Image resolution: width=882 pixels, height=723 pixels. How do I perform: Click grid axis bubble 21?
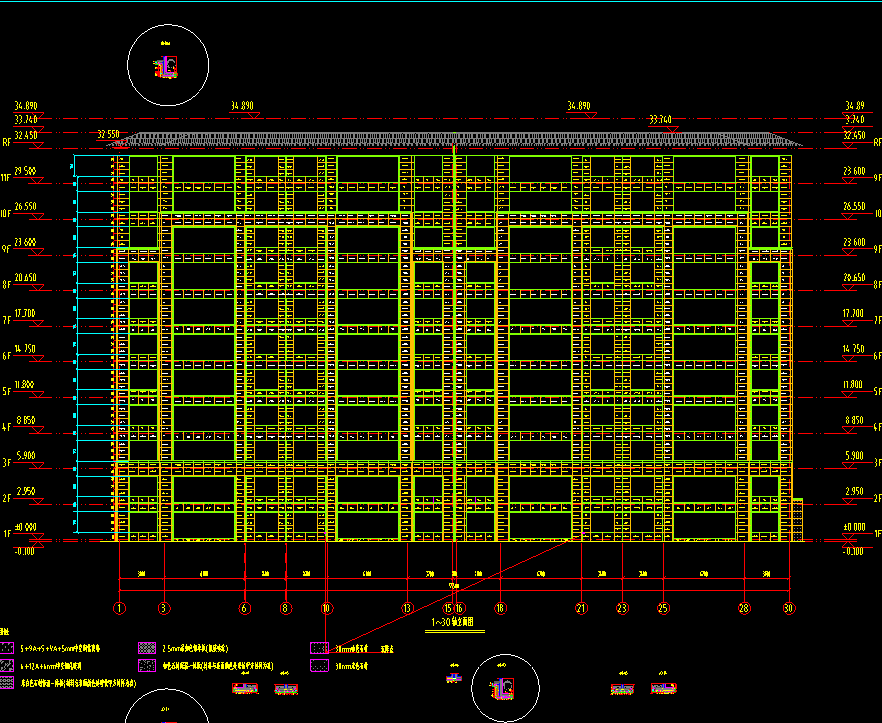click(x=580, y=608)
